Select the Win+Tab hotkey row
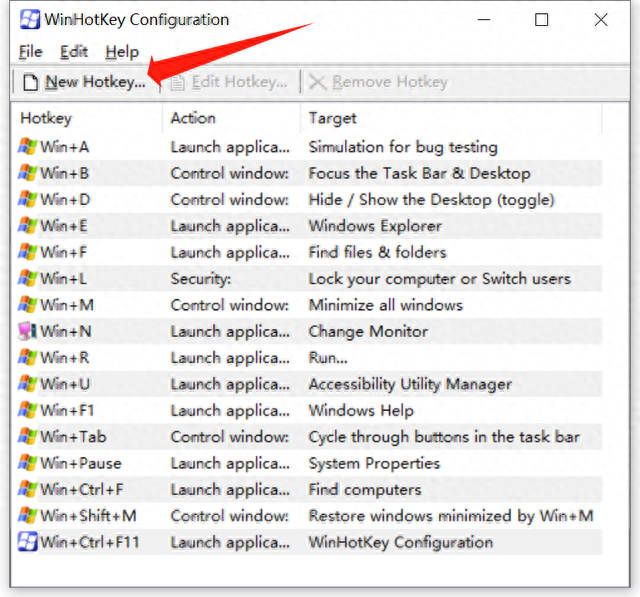The width and height of the screenshot is (640, 597). click(x=310, y=437)
